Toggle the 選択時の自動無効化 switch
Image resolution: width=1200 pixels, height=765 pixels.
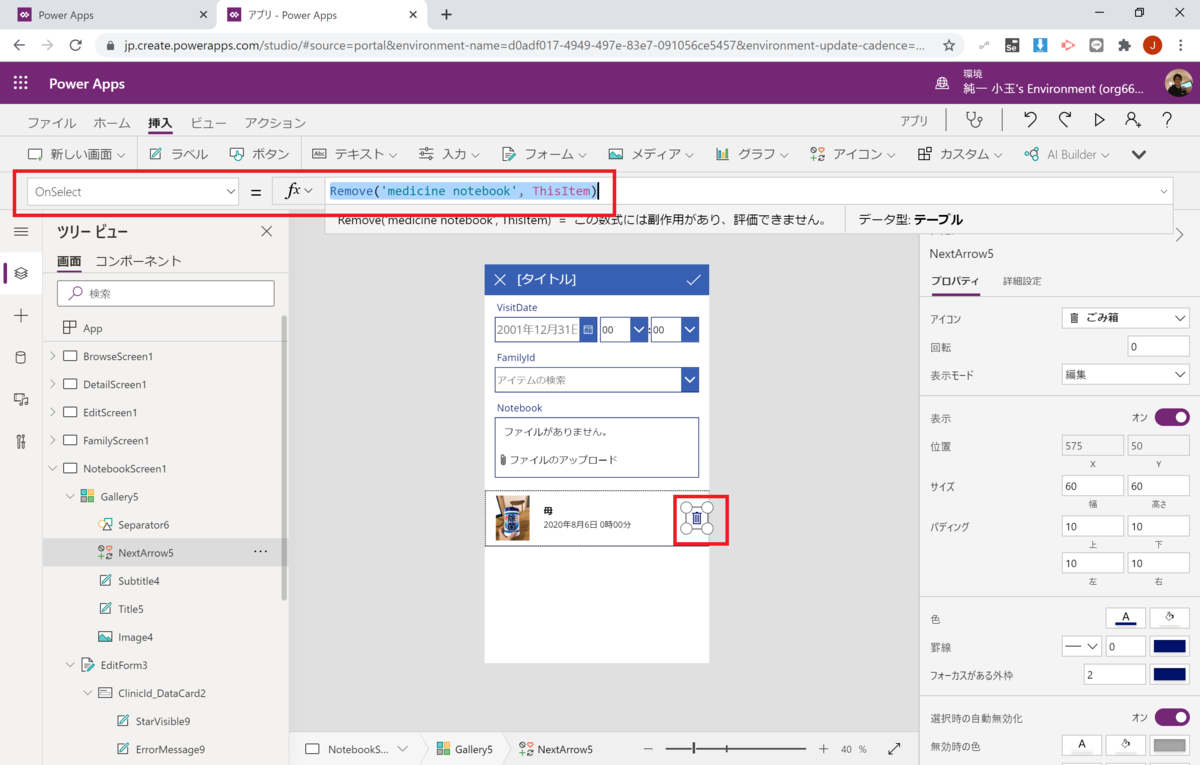point(1172,717)
